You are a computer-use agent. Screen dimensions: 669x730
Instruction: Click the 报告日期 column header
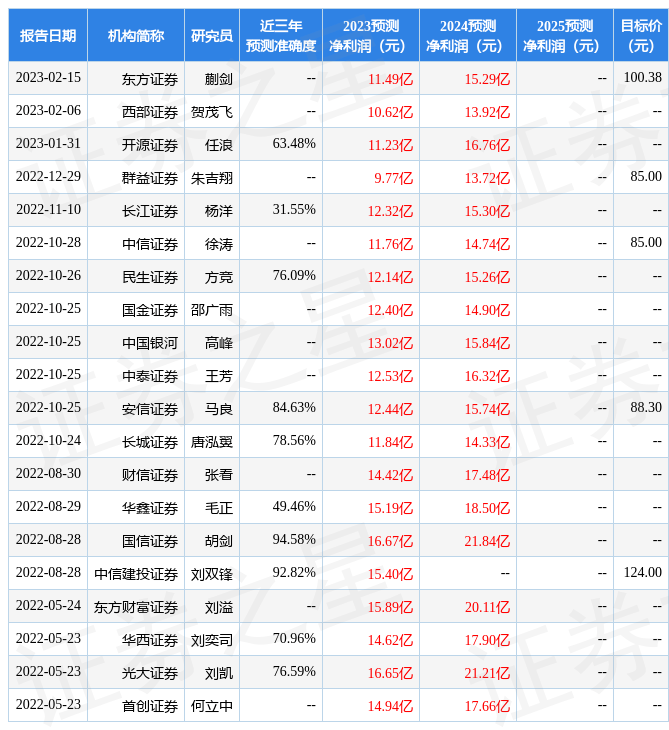47,35
